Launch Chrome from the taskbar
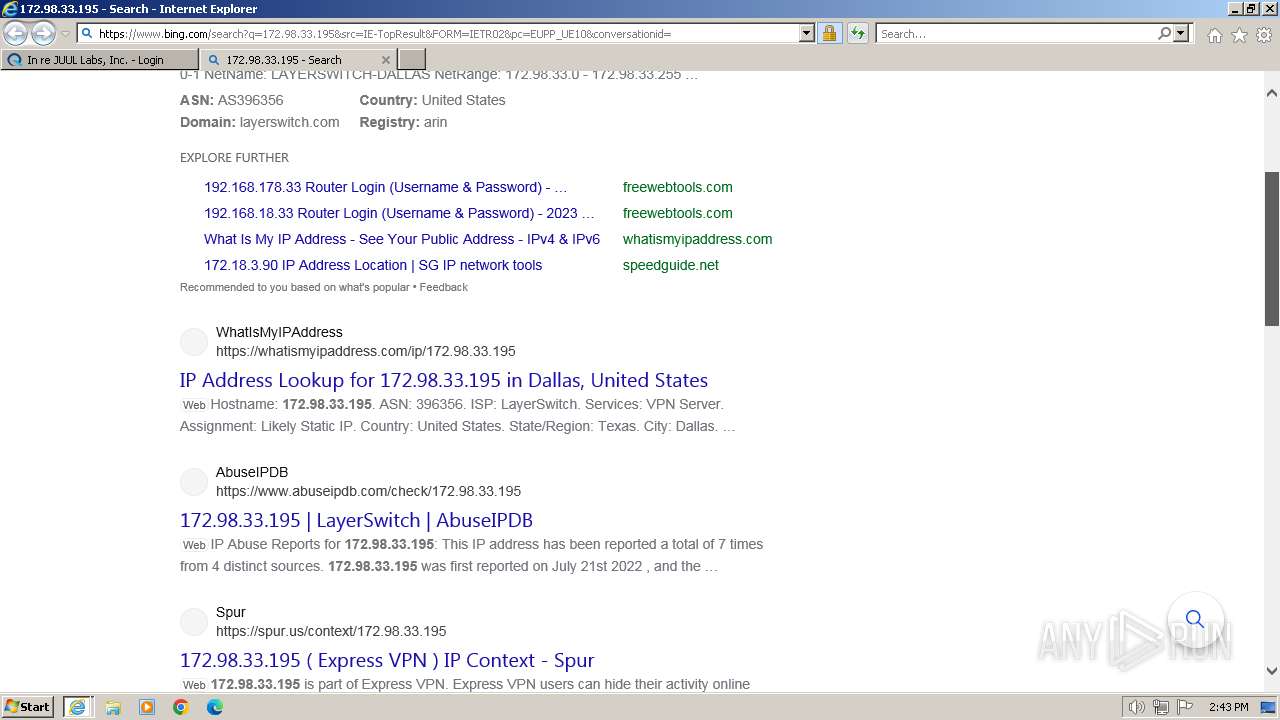Screen dimensions: 1280x720 click(181, 707)
